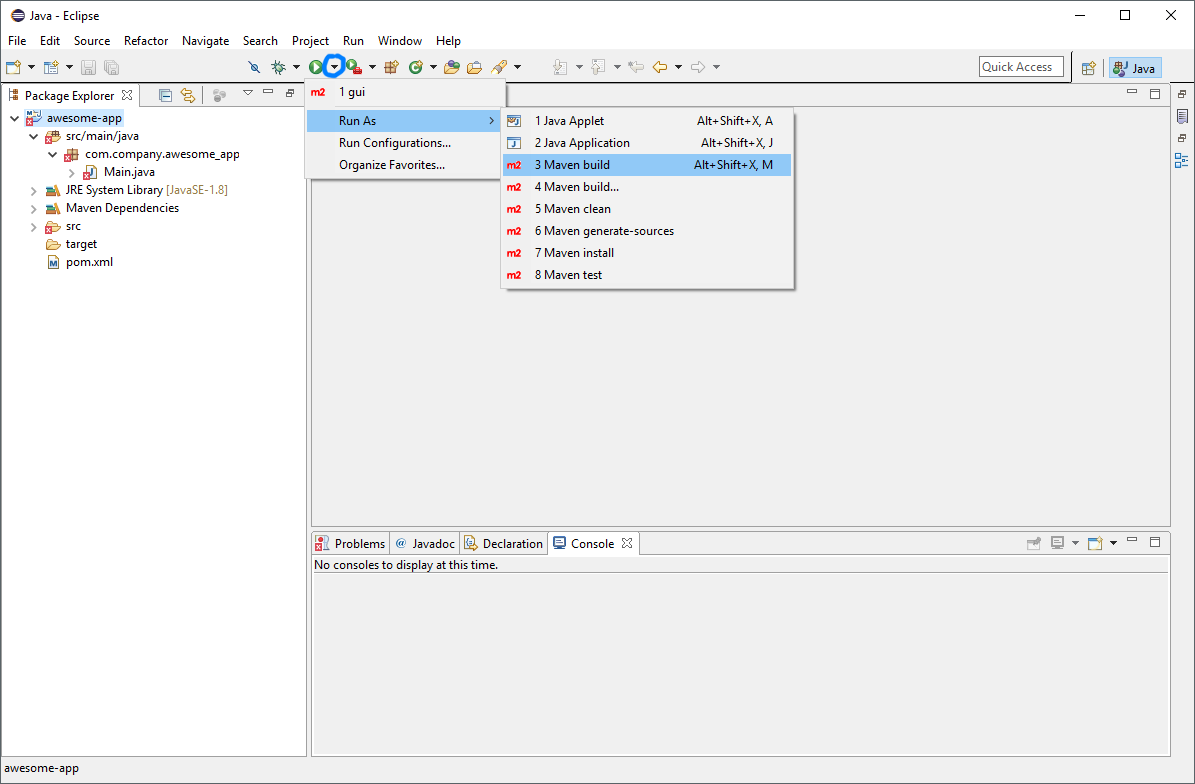Click the Open Task folder icon
1195x784 pixels.
(474, 67)
